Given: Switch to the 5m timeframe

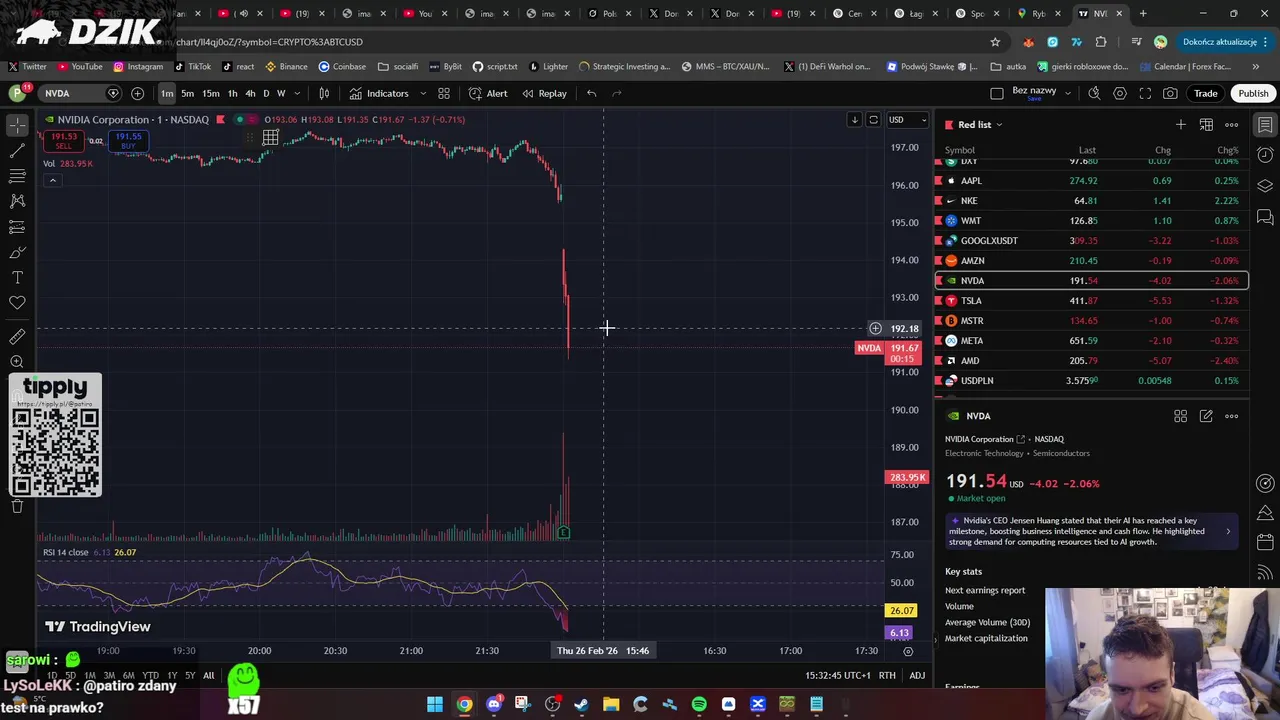Looking at the screenshot, I should [x=187, y=93].
